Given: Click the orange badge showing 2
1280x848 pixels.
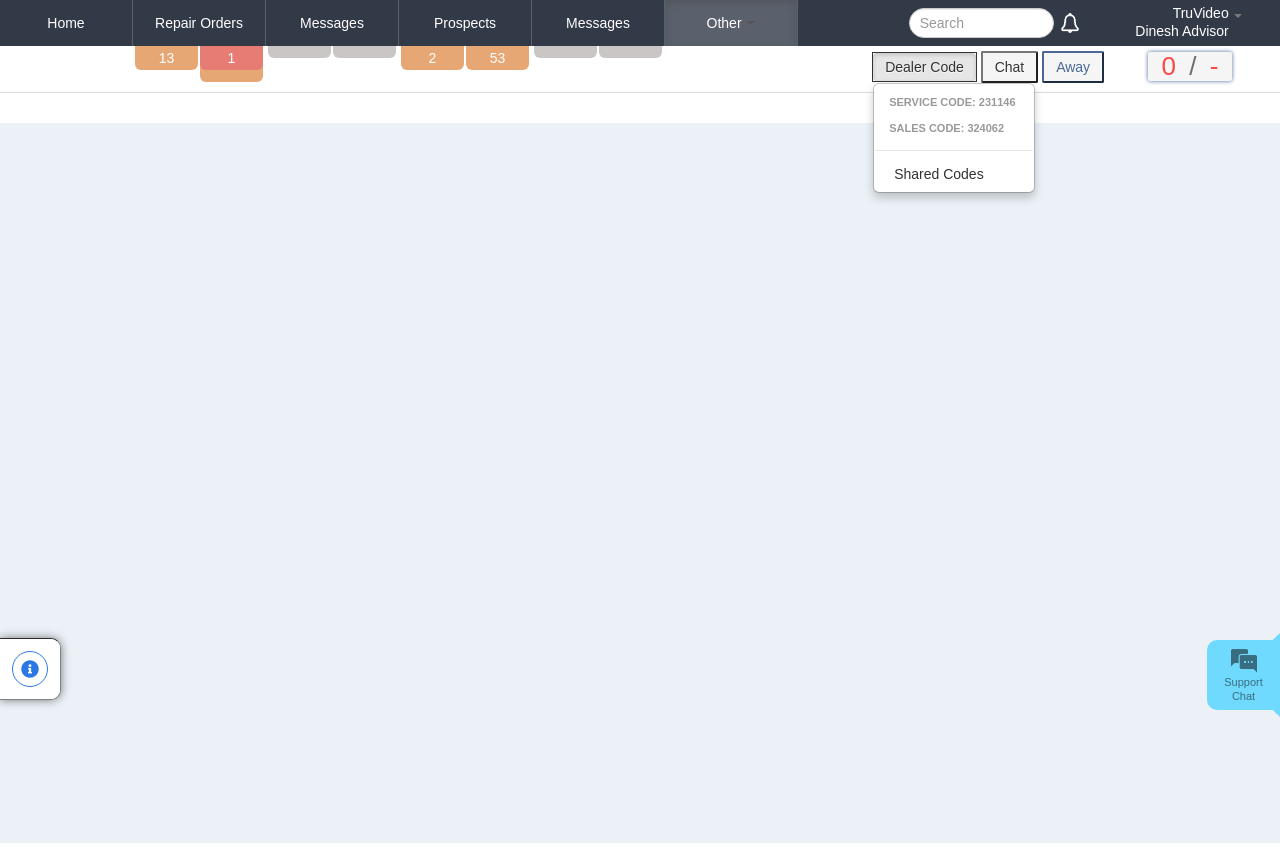Looking at the screenshot, I should (432, 58).
